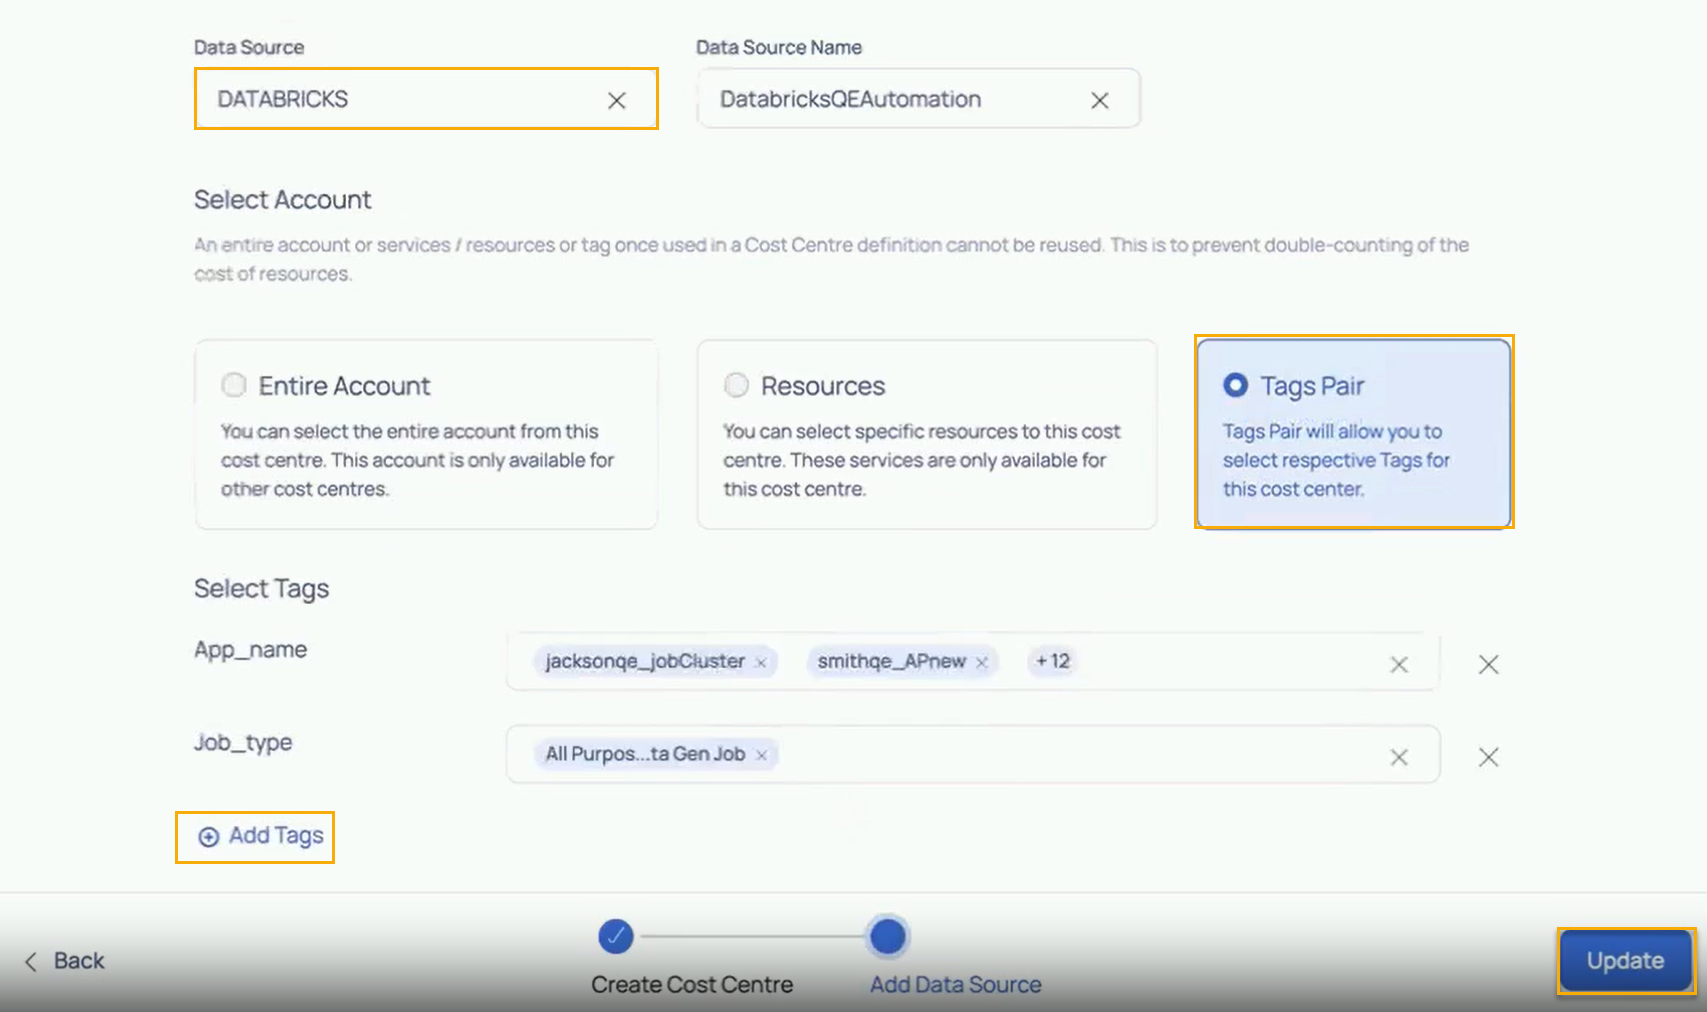This screenshot has width=1707, height=1012.
Task: Open the Job_type tag values dropdown
Action: 973,754
